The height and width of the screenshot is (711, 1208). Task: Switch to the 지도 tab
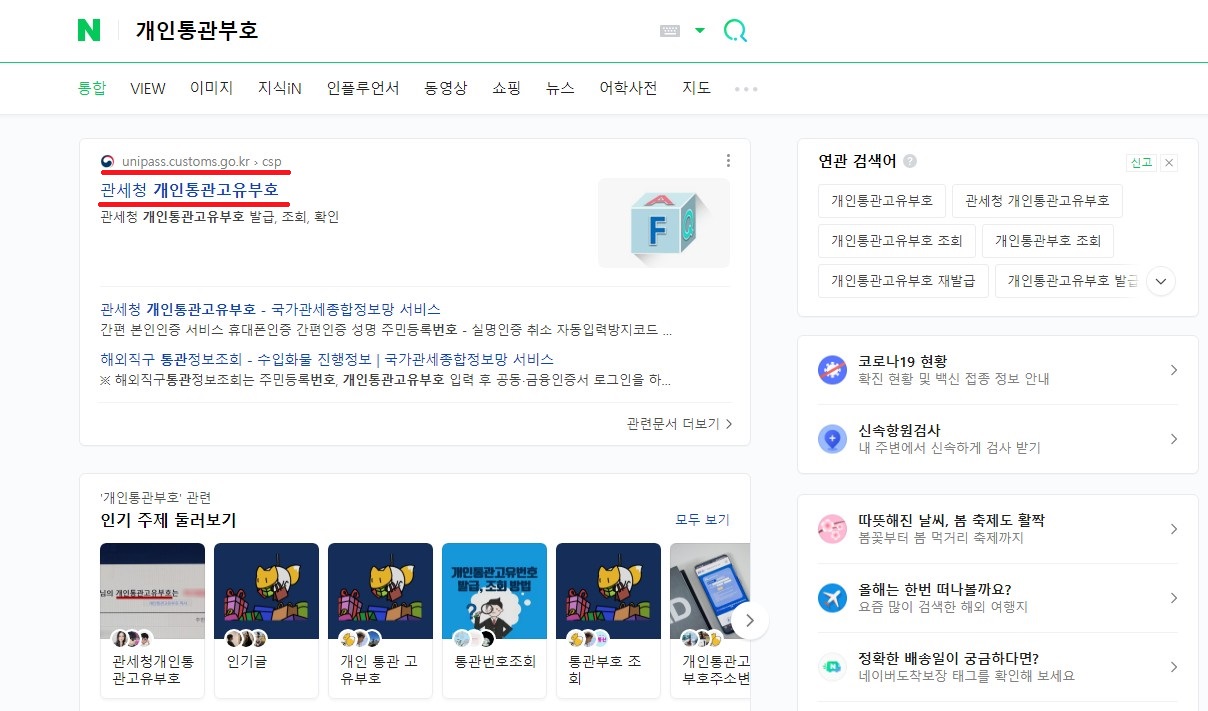pos(697,88)
